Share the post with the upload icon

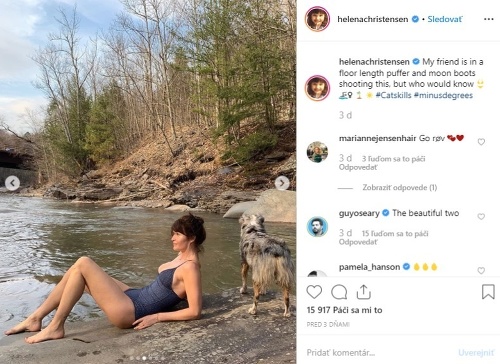[363, 292]
